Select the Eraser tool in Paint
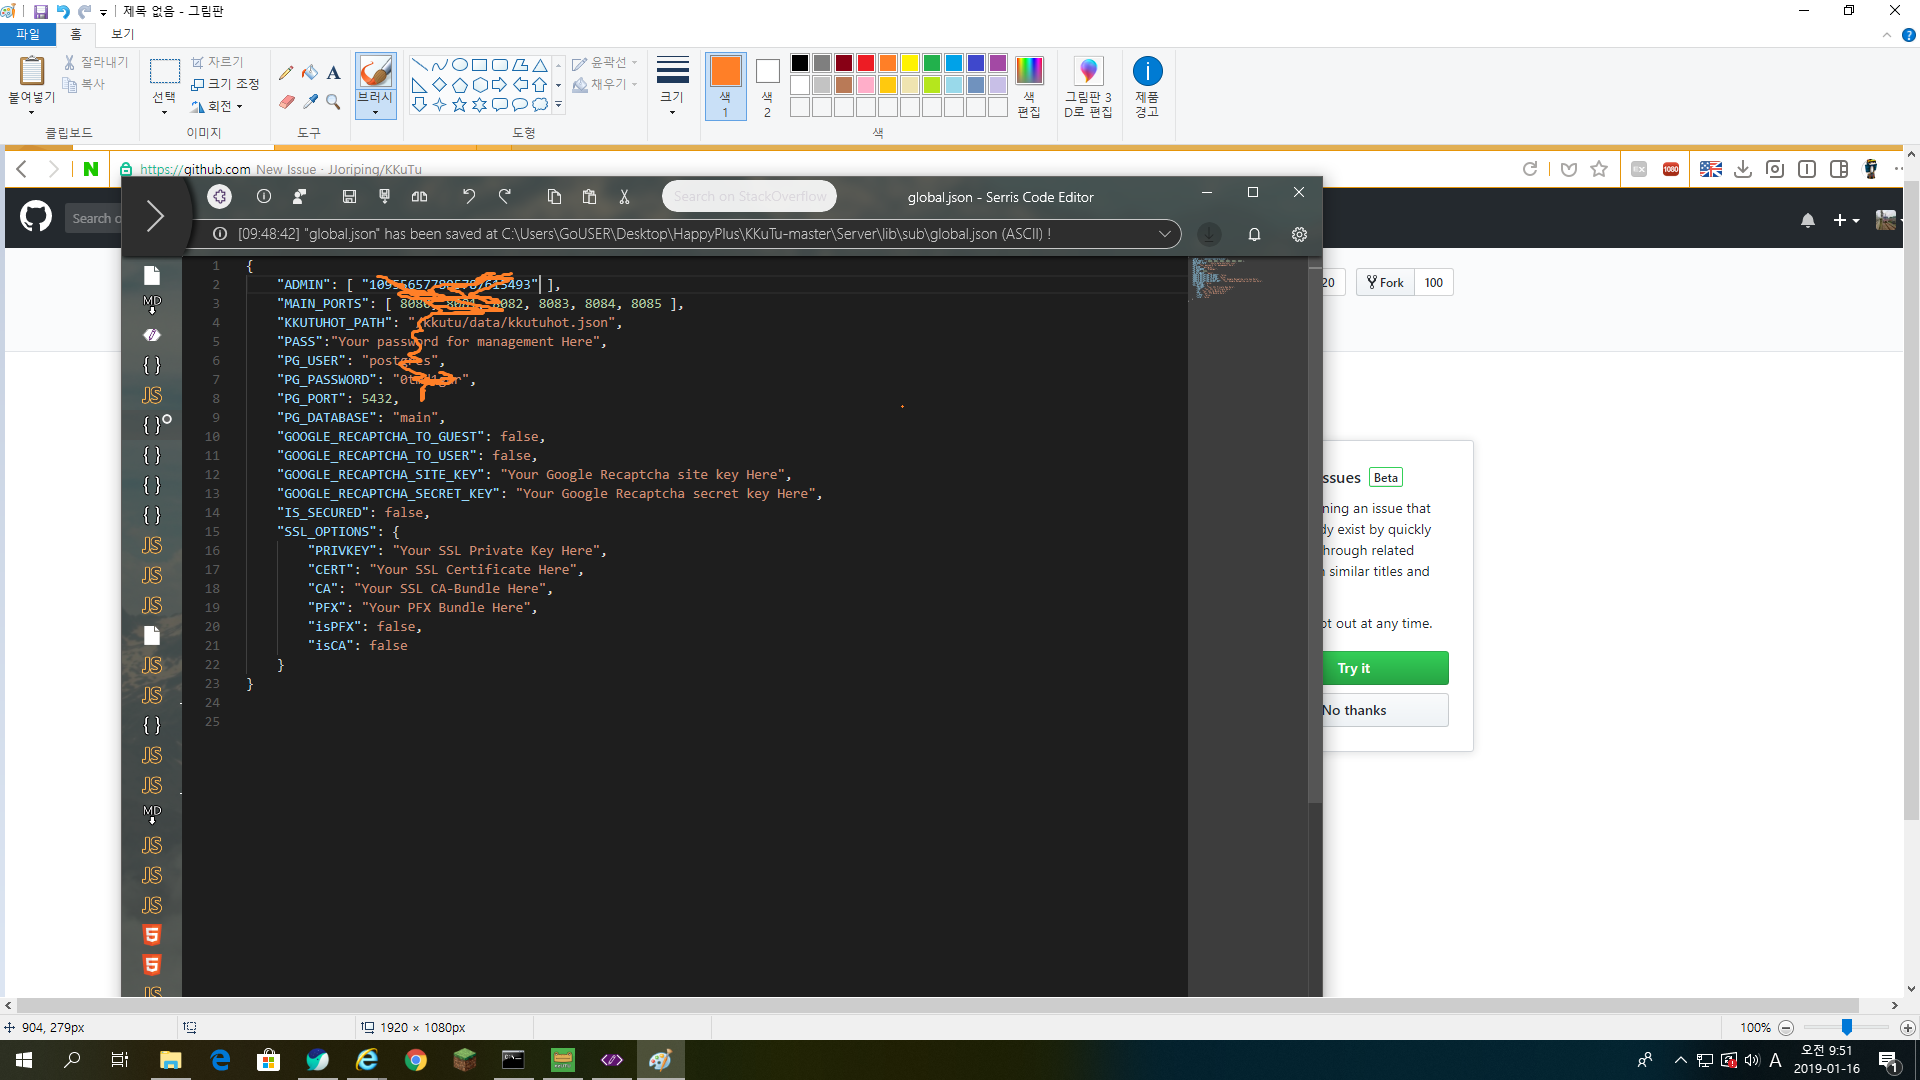The height and width of the screenshot is (1080, 1920). (x=286, y=102)
